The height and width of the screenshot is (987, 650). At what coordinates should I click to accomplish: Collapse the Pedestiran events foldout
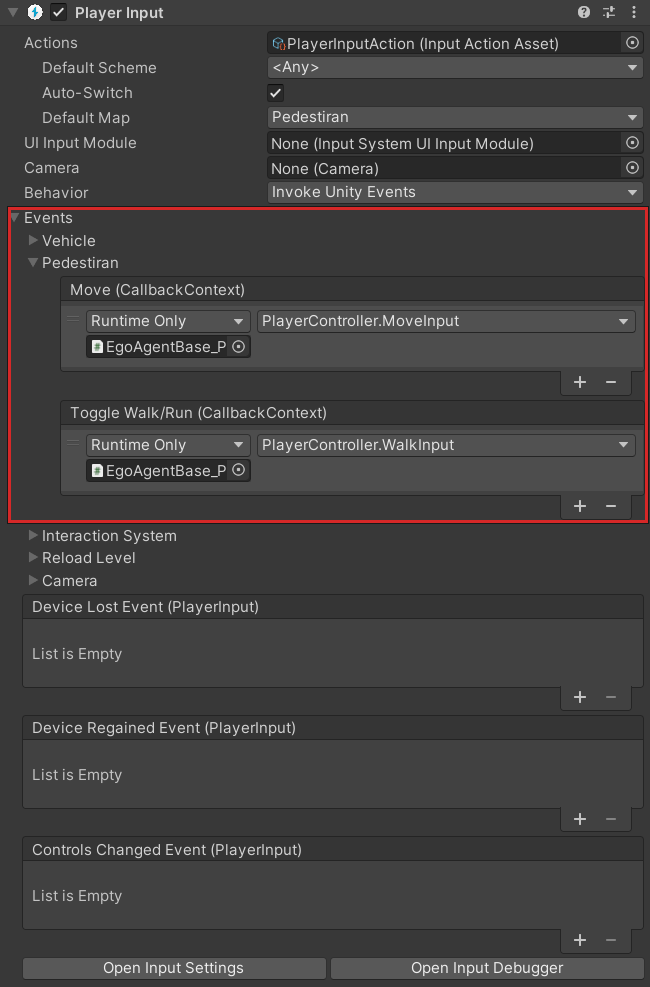(33, 262)
